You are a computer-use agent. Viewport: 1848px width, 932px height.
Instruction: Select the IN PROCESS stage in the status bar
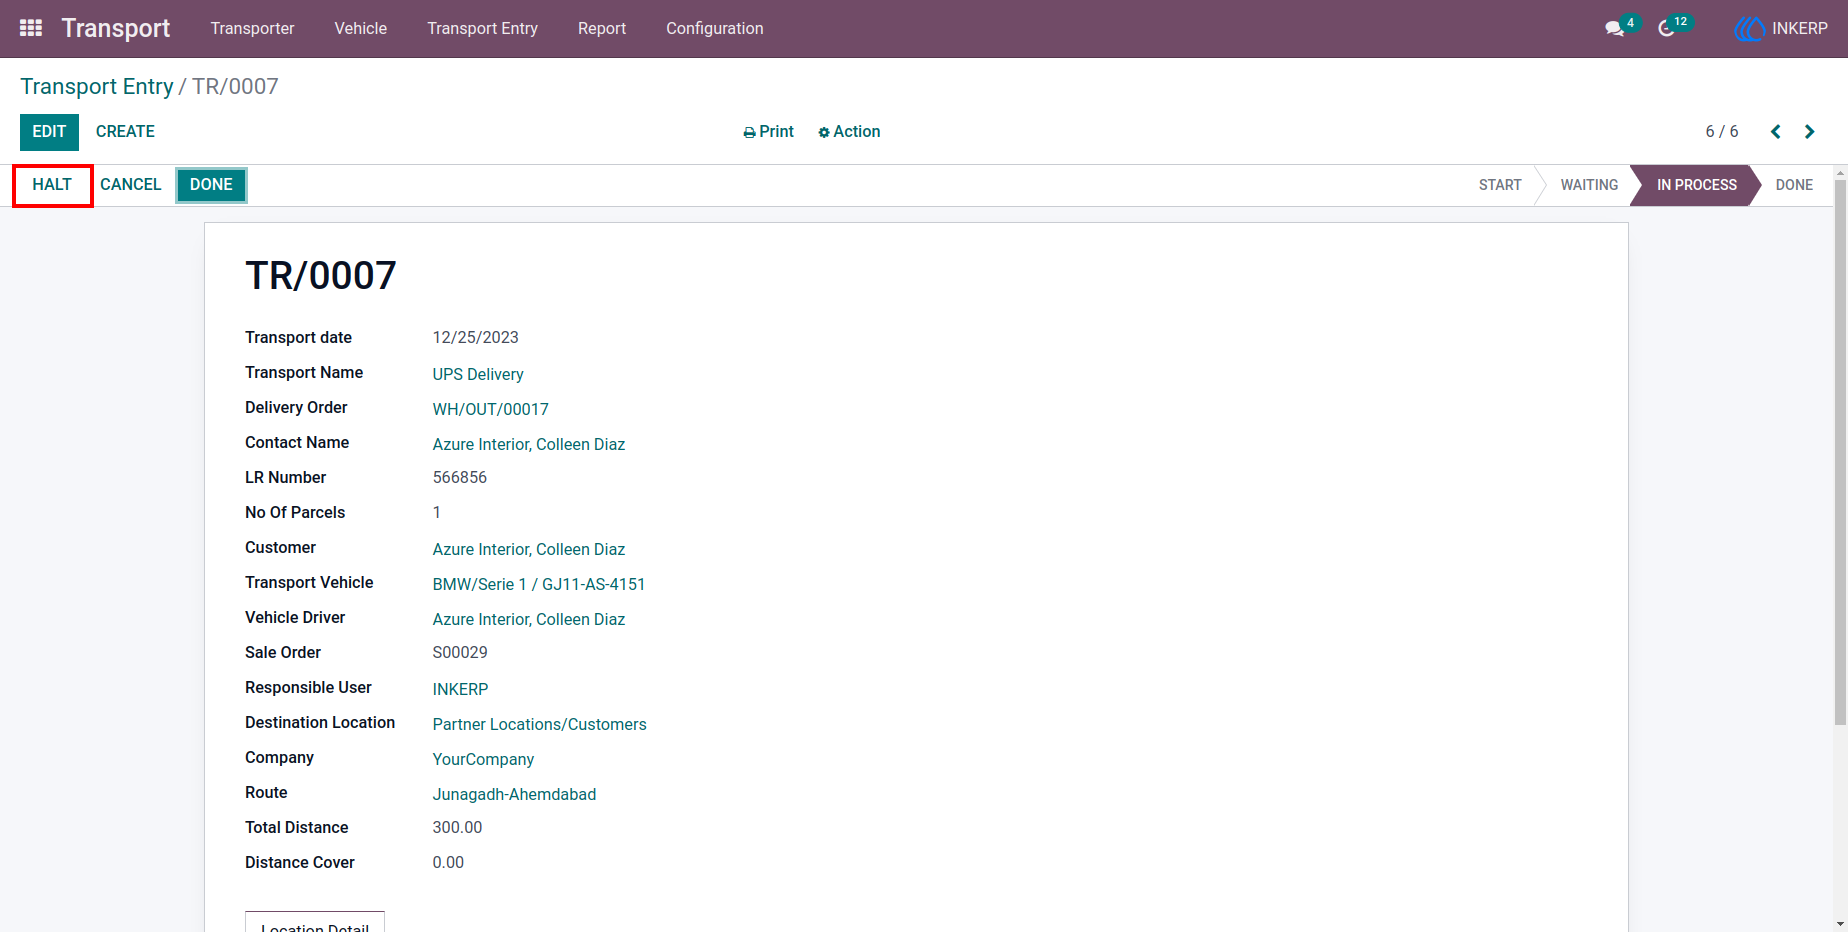[x=1696, y=185]
